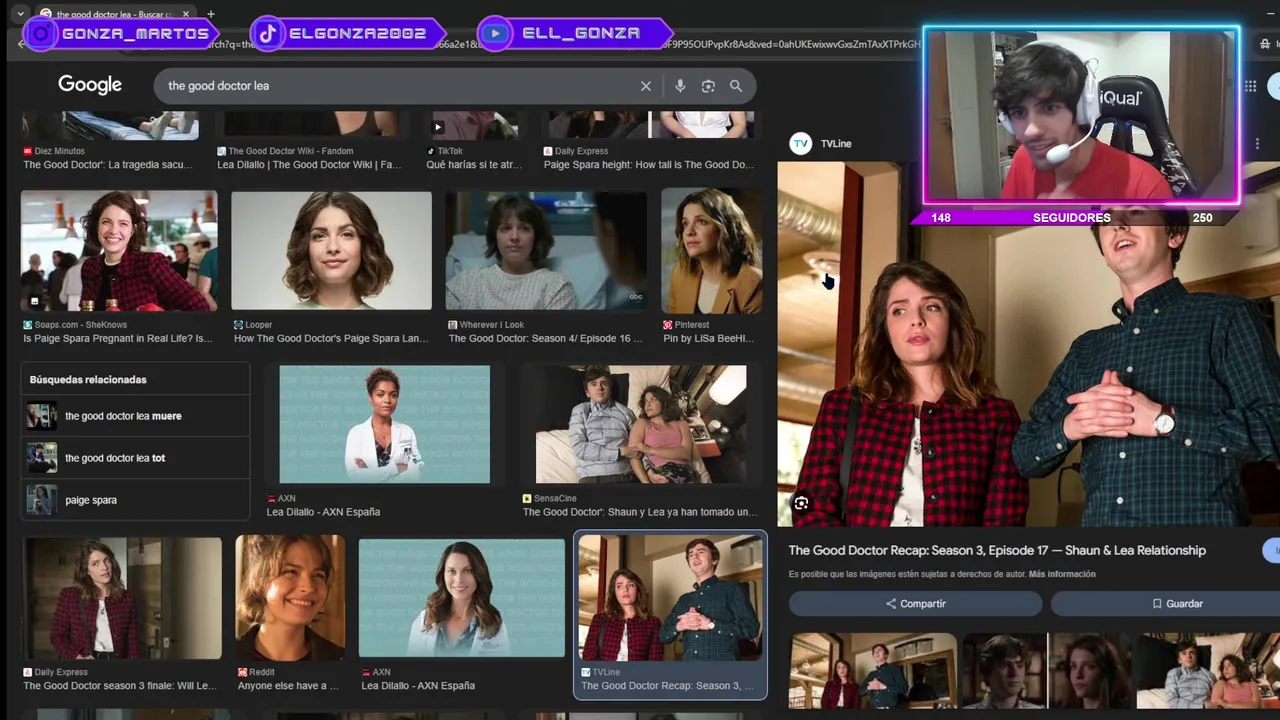The width and height of the screenshot is (1280, 720).
Task: Click 'Qué harías si te atr...' TikTok caption
Action: pos(474,165)
